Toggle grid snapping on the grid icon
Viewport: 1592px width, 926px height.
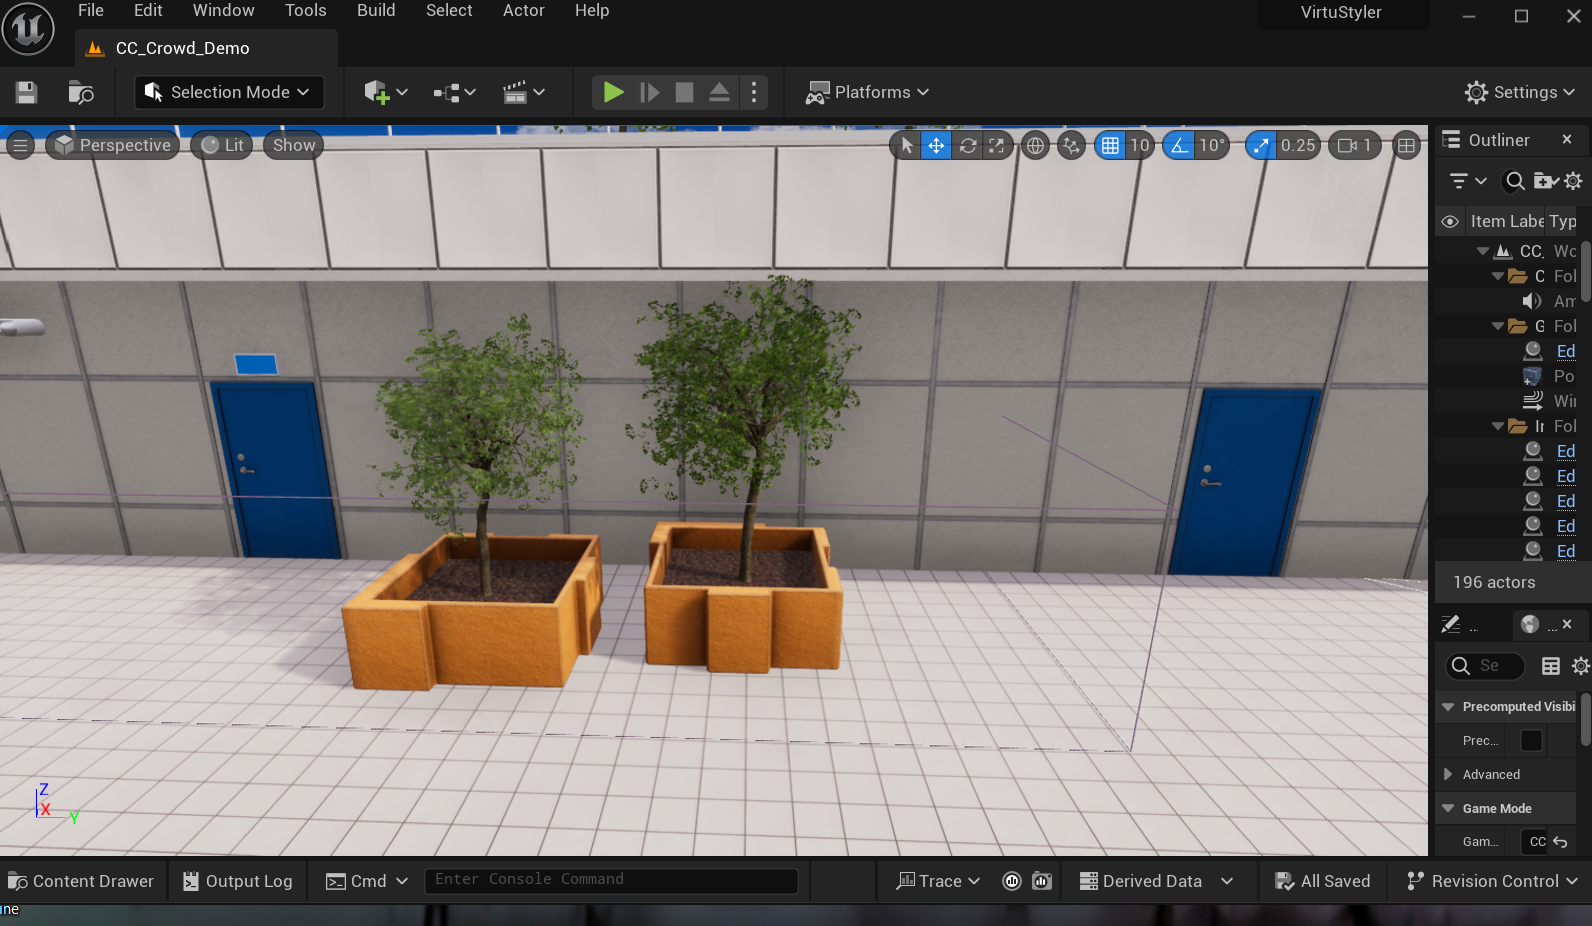[1110, 145]
